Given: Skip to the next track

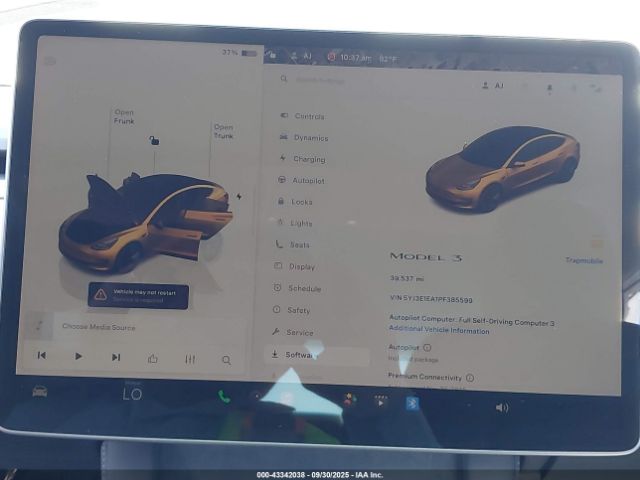Looking at the screenshot, I should (116, 357).
